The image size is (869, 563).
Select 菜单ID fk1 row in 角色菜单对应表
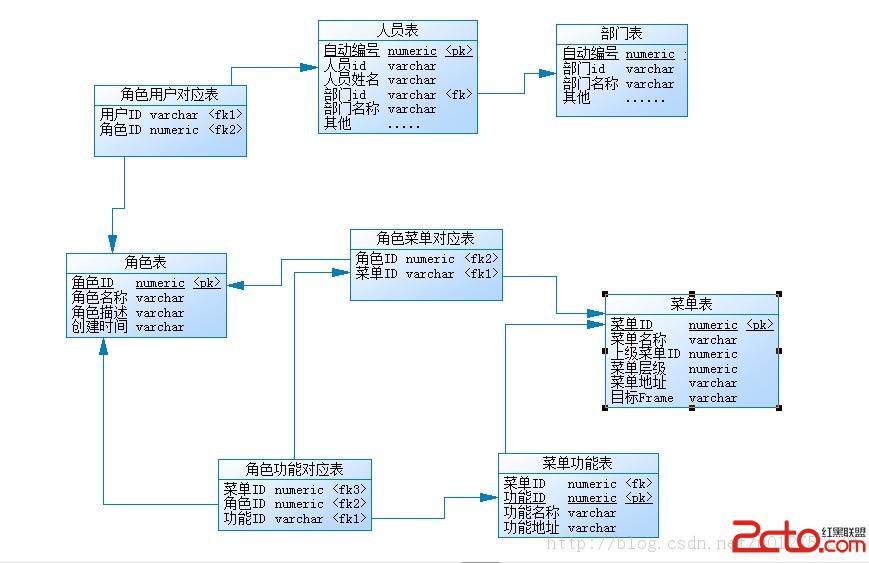427,274
